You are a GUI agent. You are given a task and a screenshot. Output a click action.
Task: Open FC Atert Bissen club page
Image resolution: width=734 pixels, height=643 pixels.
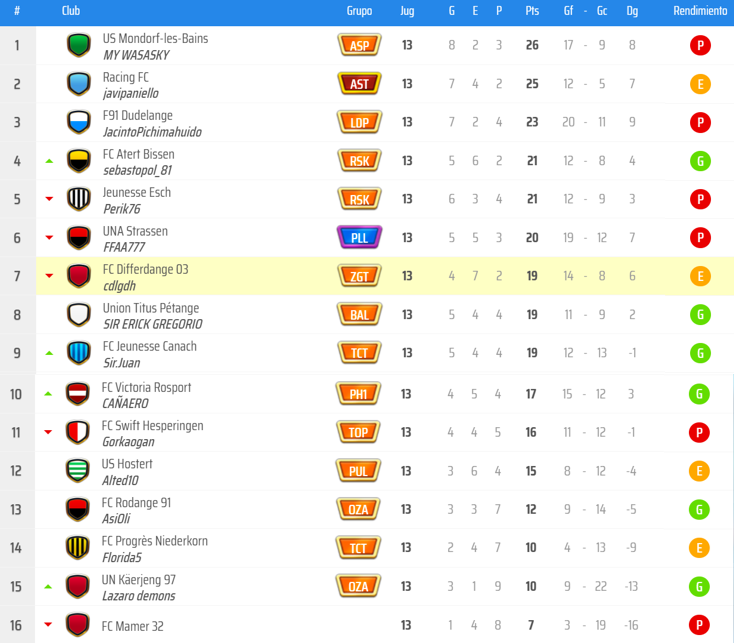click(138, 154)
